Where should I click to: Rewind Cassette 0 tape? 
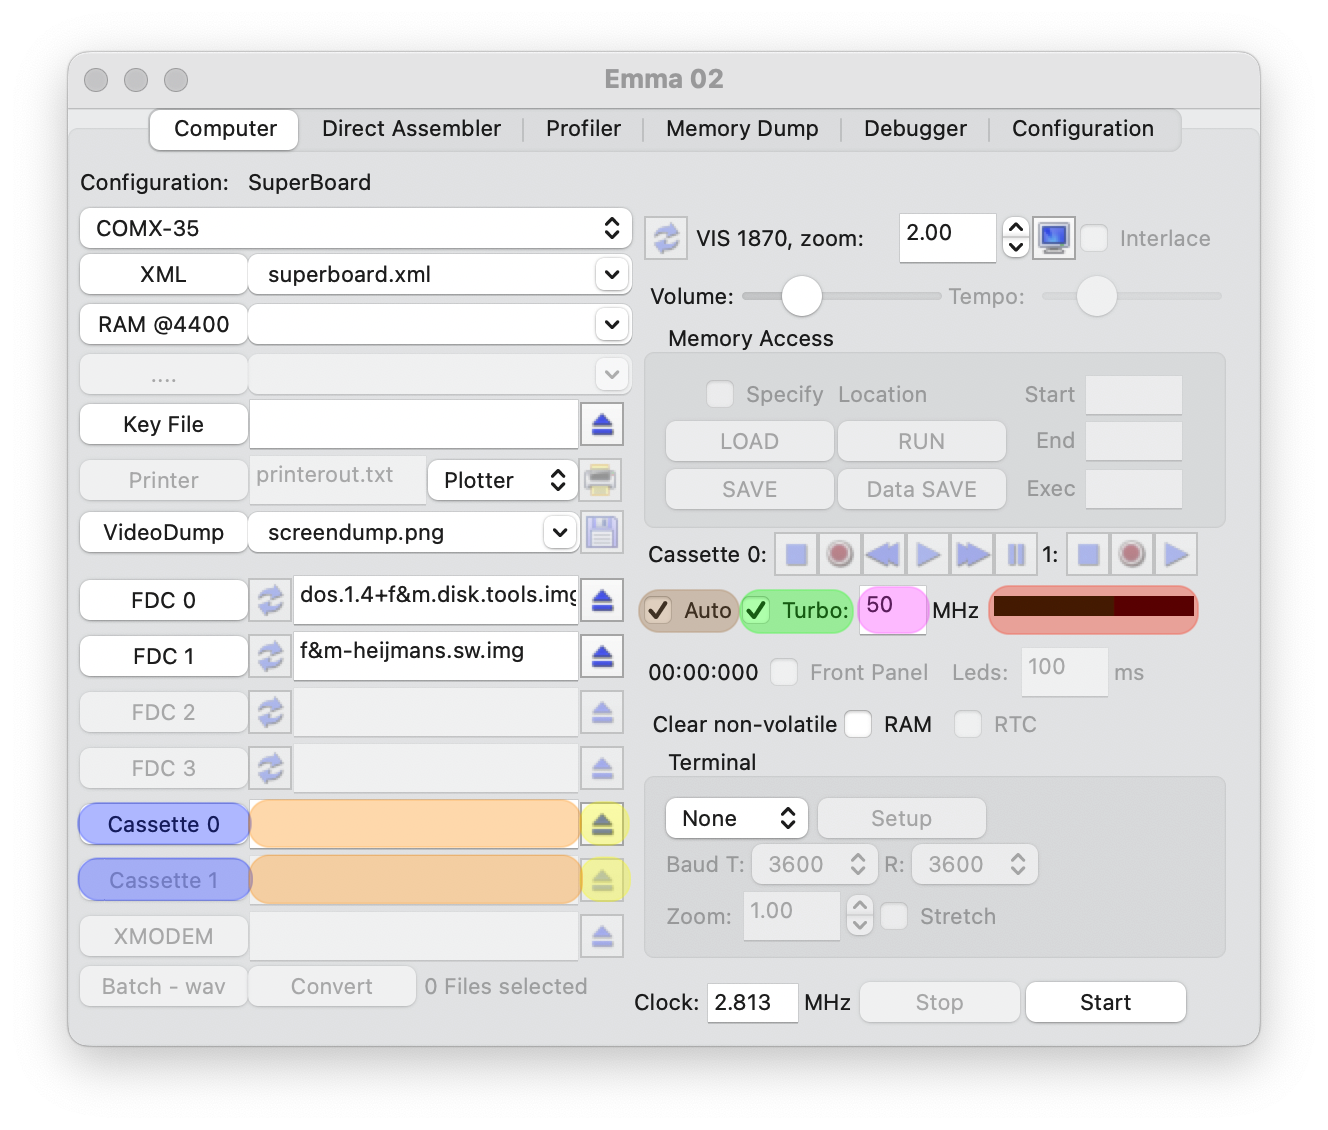point(882,554)
